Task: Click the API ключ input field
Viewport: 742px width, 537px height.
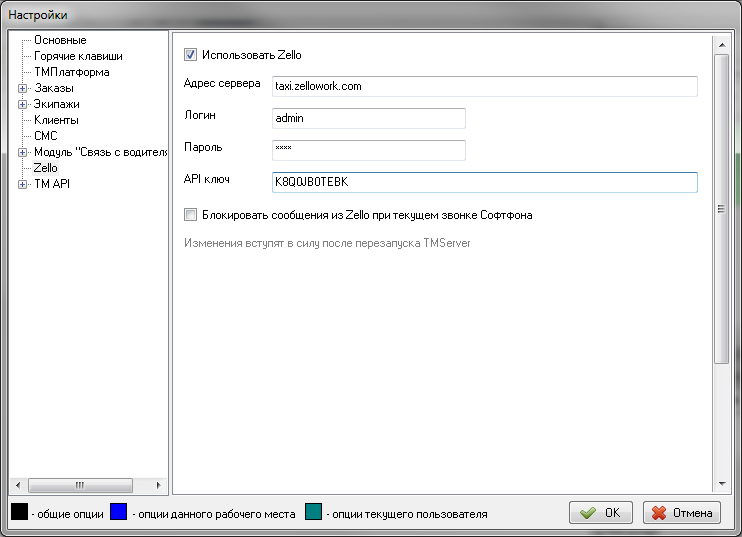Action: pyautogui.click(x=484, y=183)
